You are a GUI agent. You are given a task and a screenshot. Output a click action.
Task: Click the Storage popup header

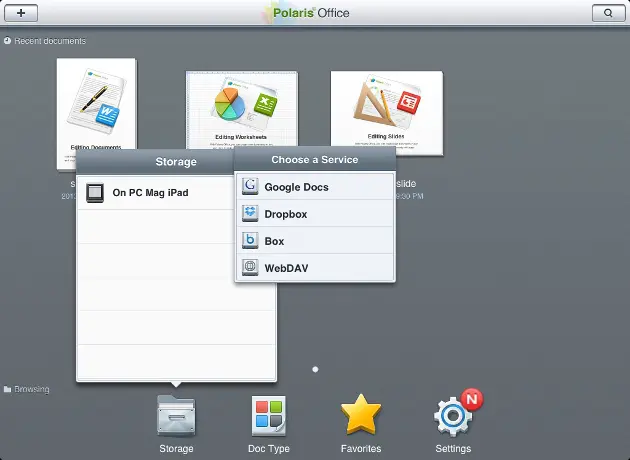tap(155, 162)
